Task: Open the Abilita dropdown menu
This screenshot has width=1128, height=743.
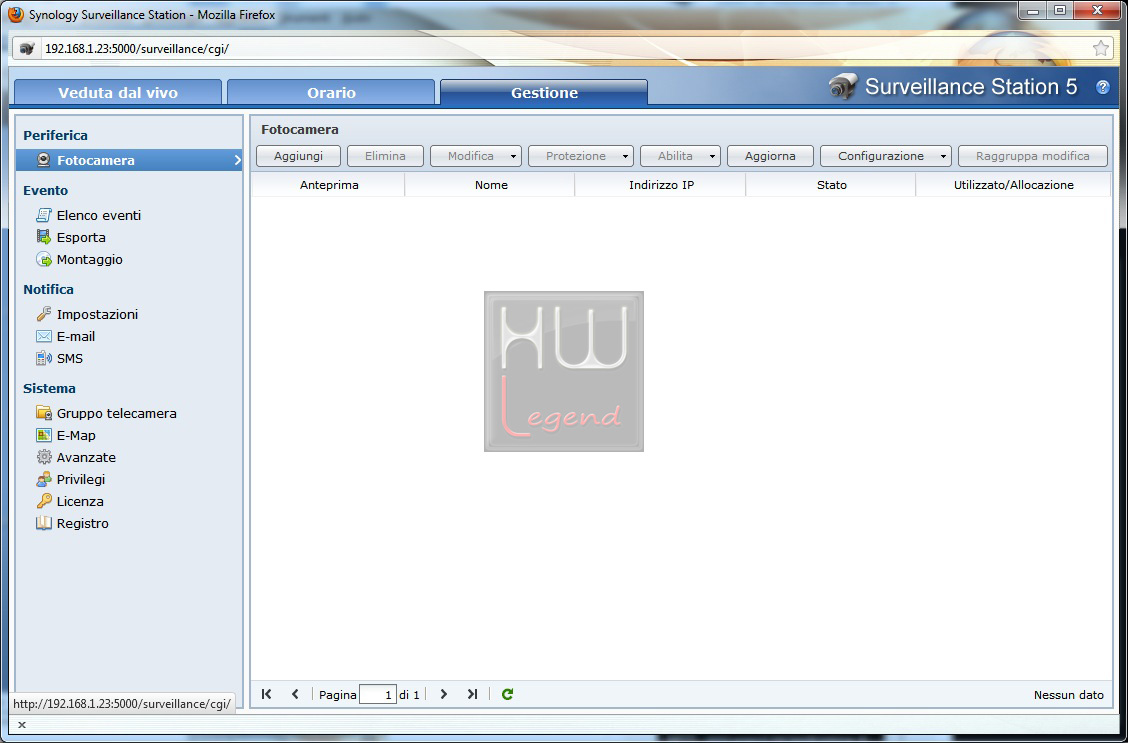Action: pyautogui.click(x=681, y=156)
